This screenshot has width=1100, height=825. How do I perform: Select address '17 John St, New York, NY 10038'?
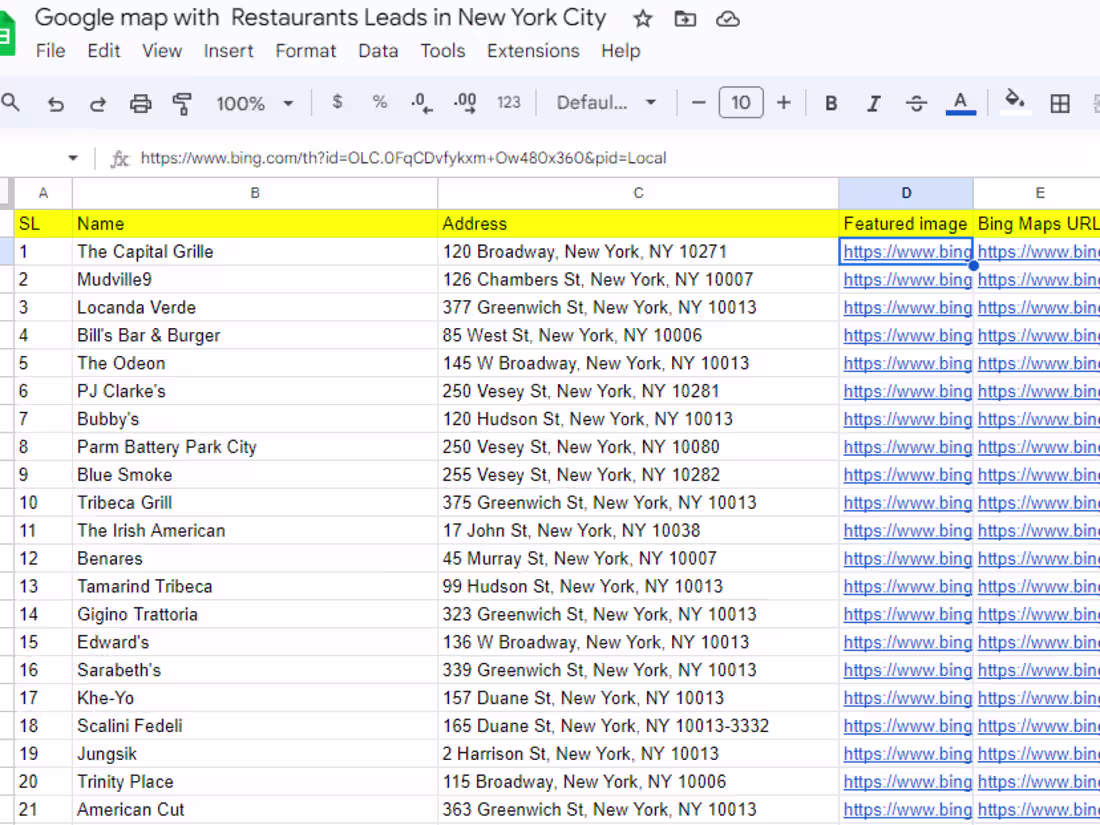(x=638, y=531)
